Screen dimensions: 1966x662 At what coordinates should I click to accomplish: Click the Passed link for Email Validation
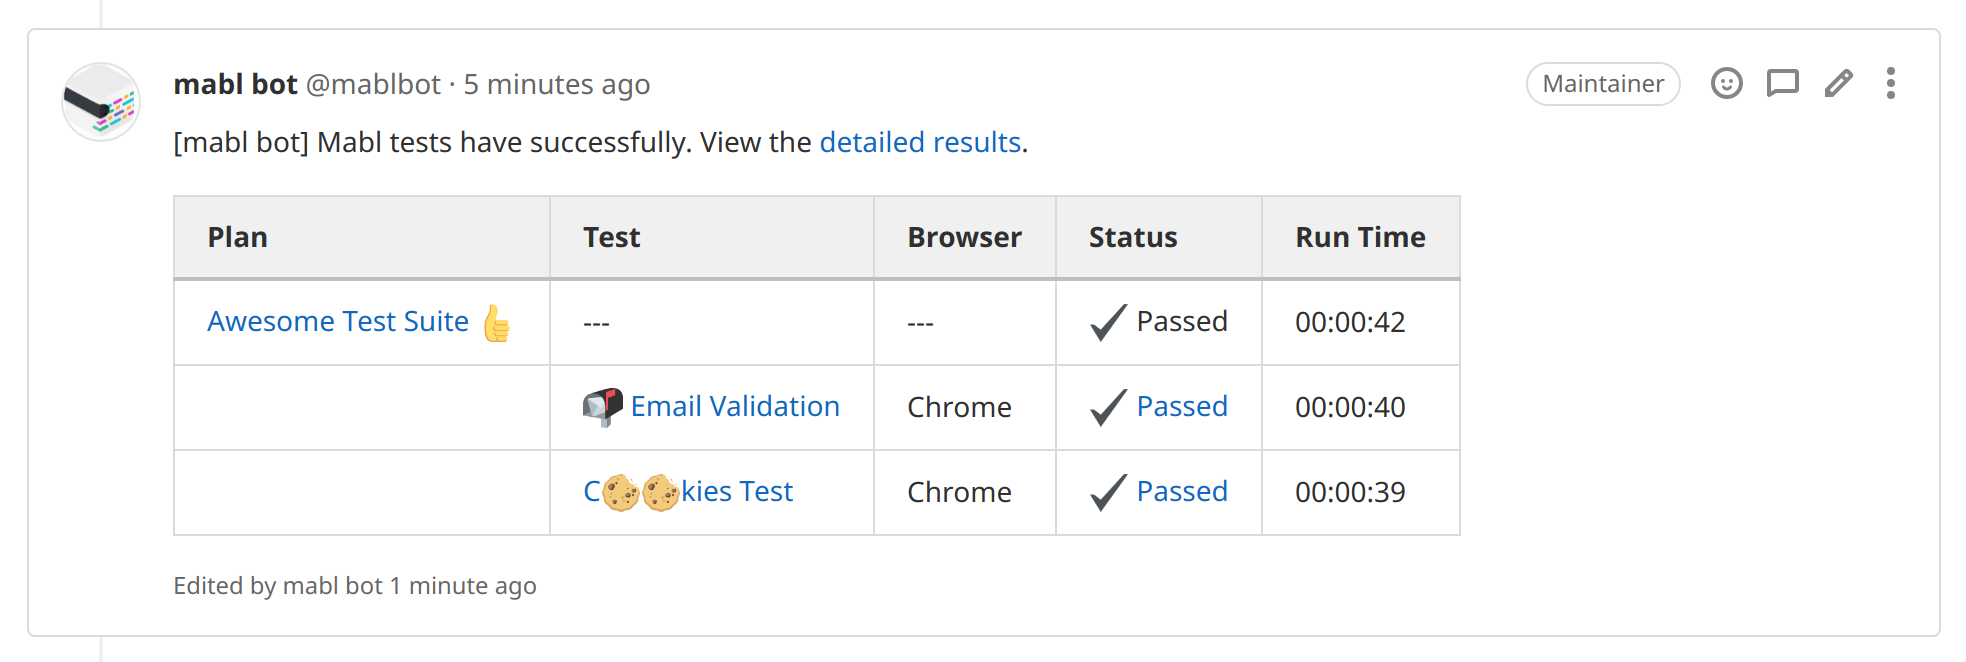tap(1181, 406)
